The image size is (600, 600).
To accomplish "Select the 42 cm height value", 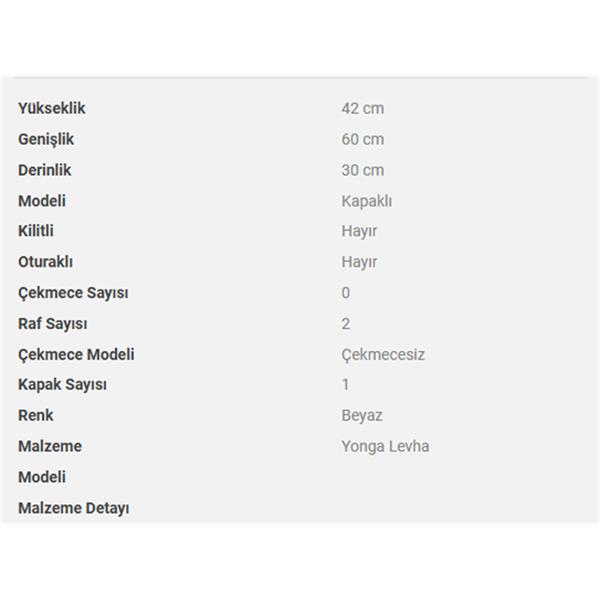I will point(362,108).
